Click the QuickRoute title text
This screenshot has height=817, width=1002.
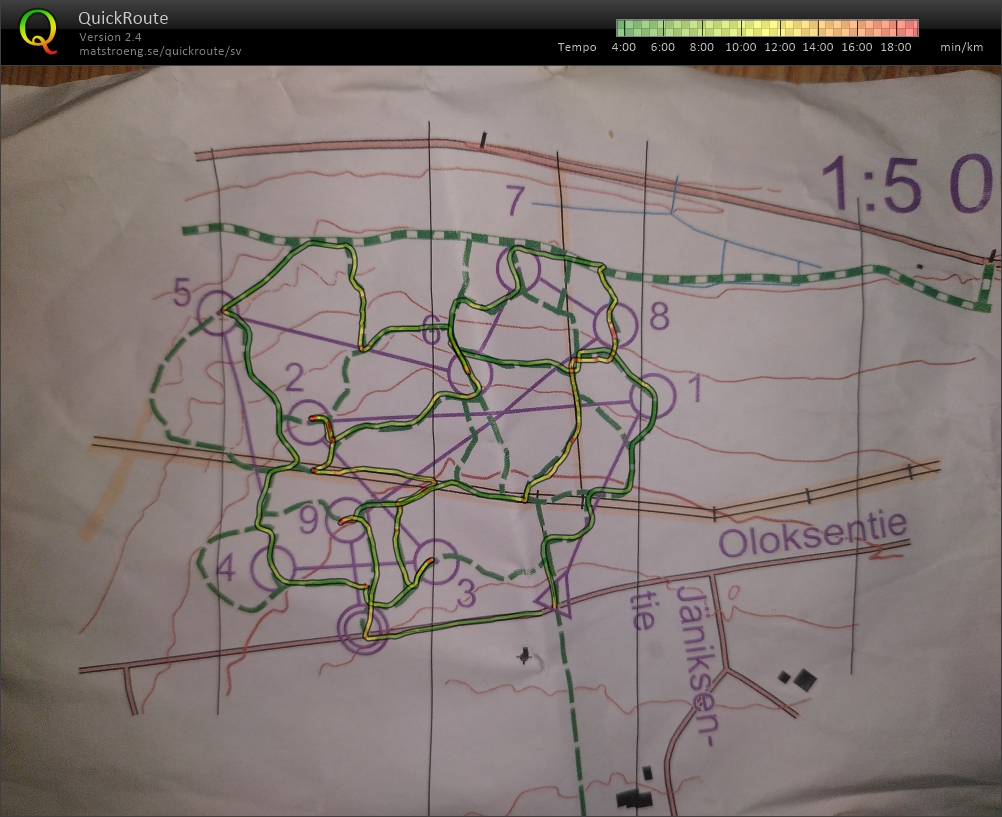coord(123,18)
